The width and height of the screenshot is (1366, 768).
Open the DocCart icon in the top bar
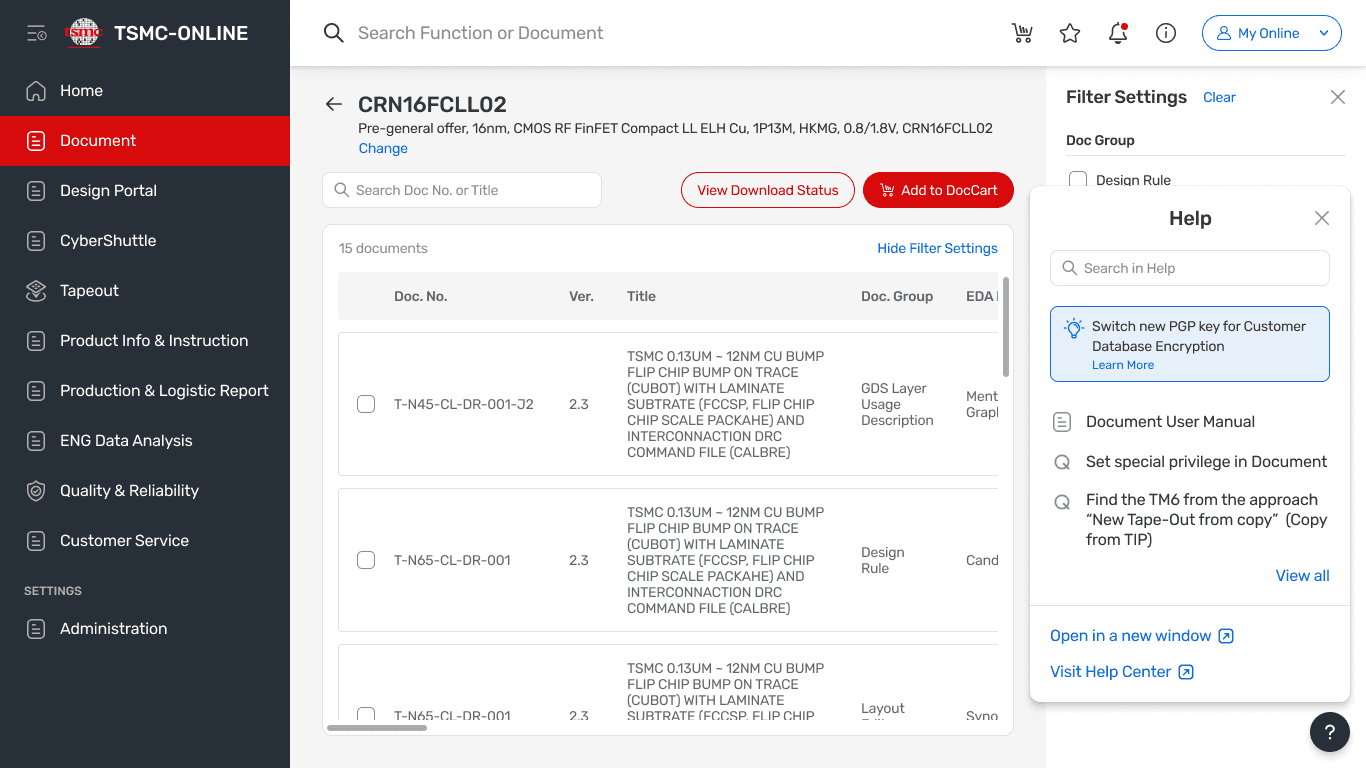(x=1022, y=33)
